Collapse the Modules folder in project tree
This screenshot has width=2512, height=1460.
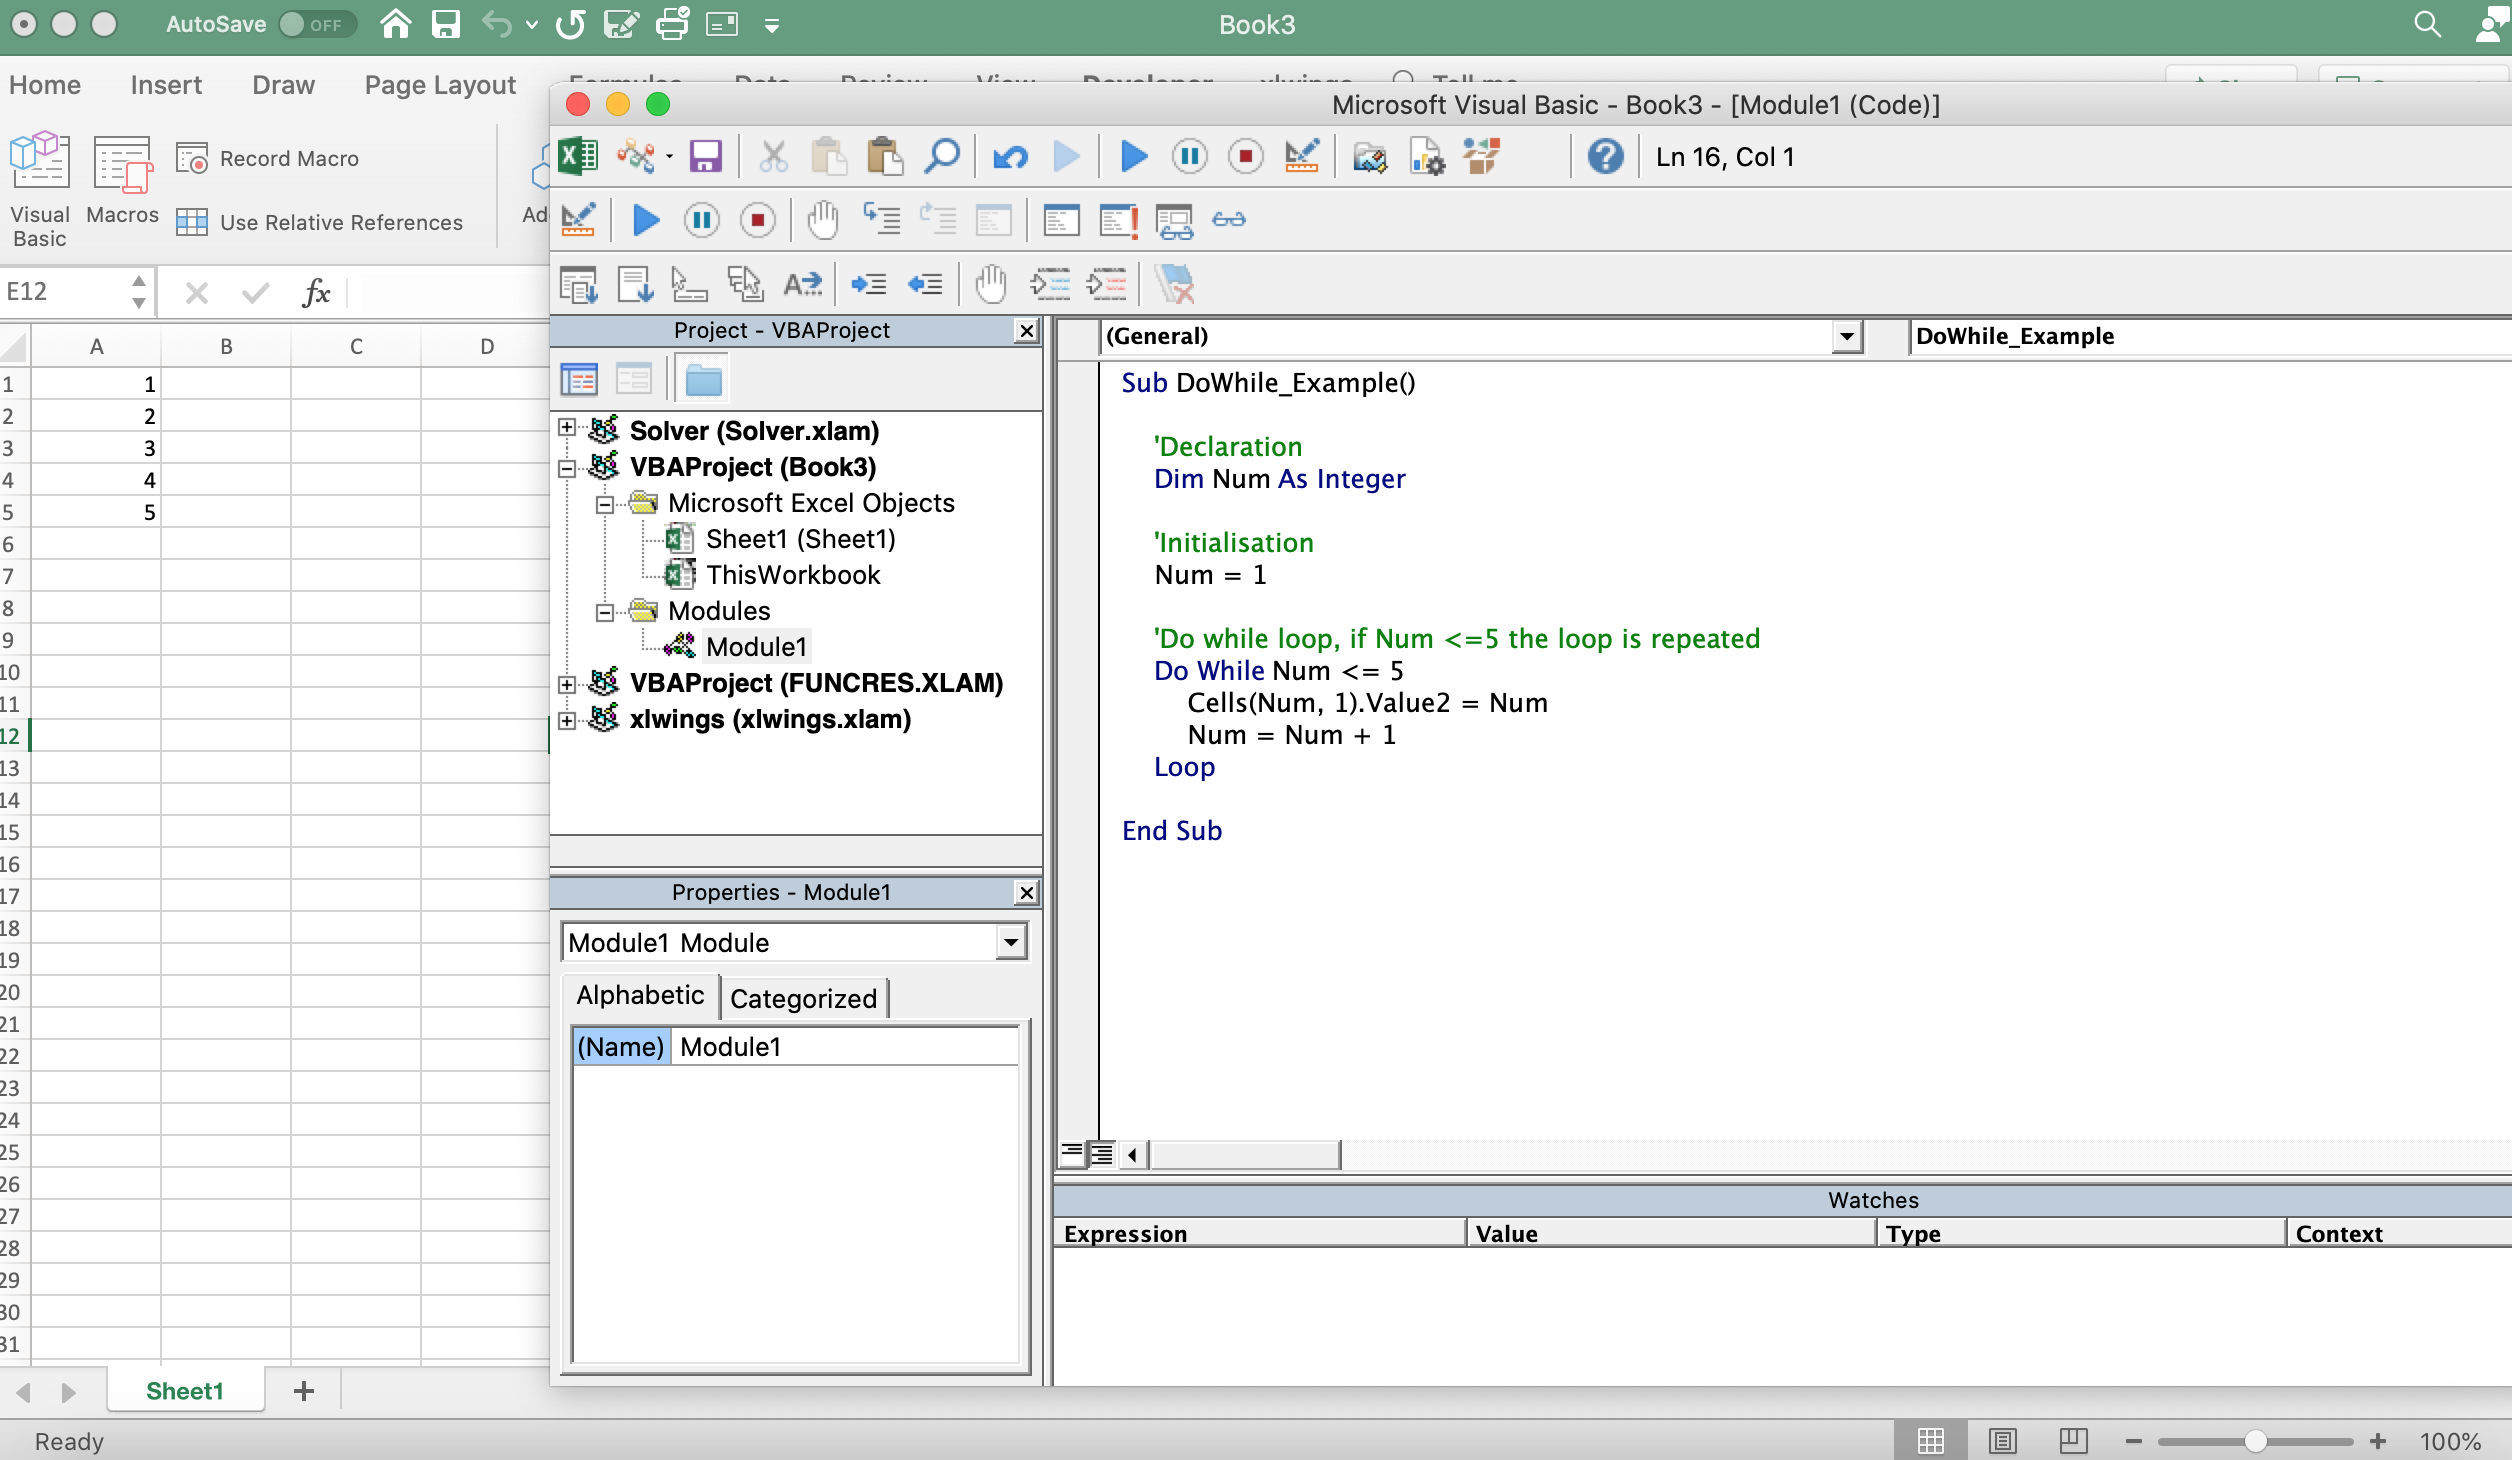tap(604, 612)
